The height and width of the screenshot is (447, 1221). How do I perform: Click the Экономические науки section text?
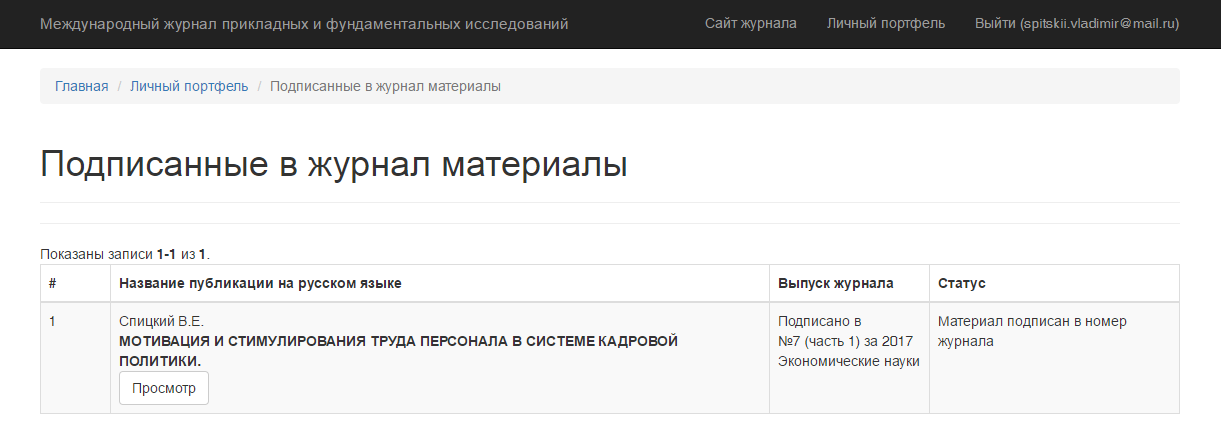pyautogui.click(x=848, y=361)
